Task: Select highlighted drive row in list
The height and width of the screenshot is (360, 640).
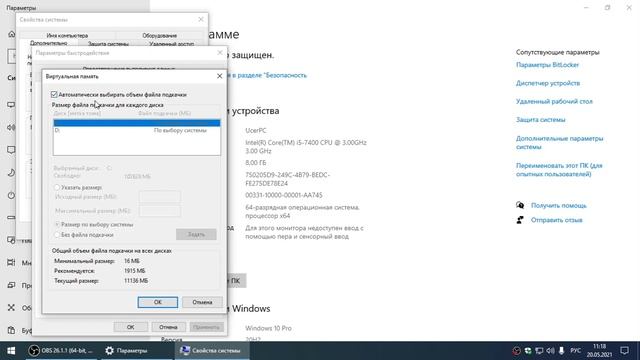Action: tap(137, 123)
